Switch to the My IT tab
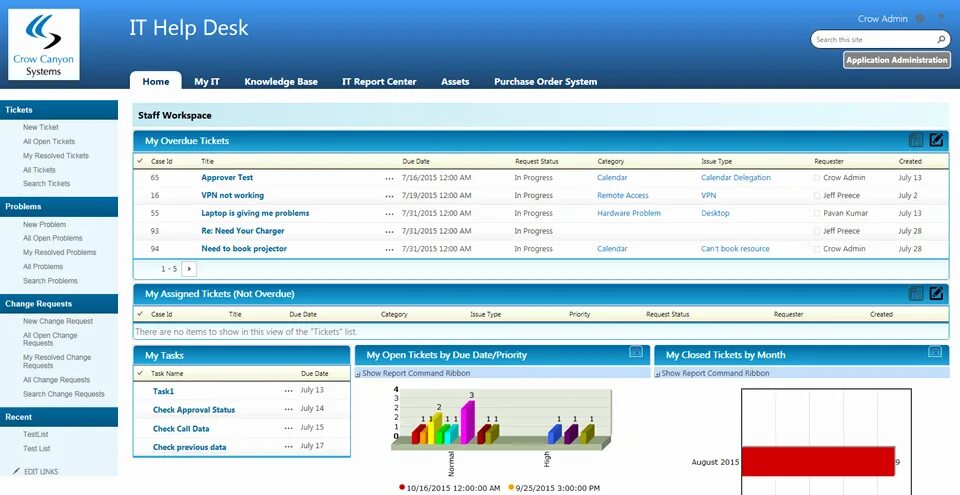The image size is (960, 495). coord(207,81)
